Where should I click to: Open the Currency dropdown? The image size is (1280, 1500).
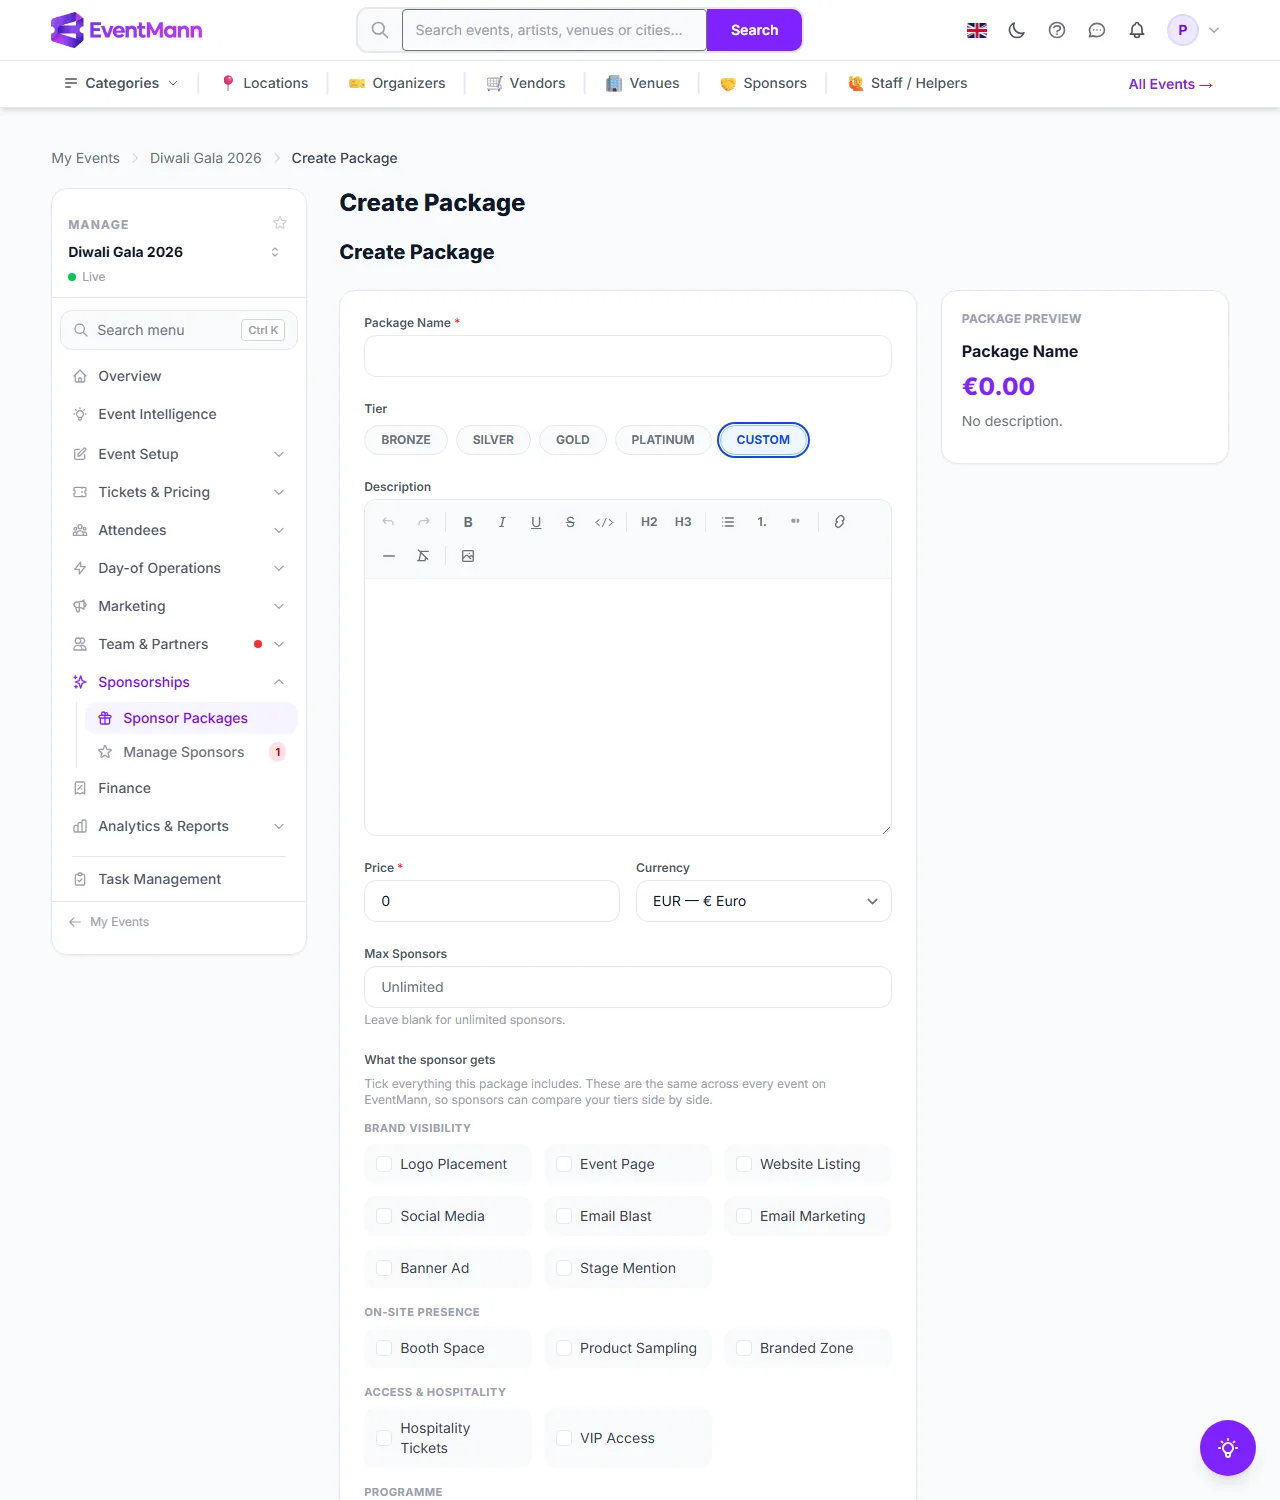point(764,901)
